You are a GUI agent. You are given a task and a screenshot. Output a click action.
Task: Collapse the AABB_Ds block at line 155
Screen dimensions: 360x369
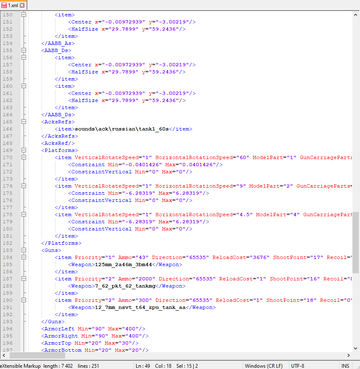pyautogui.click(x=23, y=51)
